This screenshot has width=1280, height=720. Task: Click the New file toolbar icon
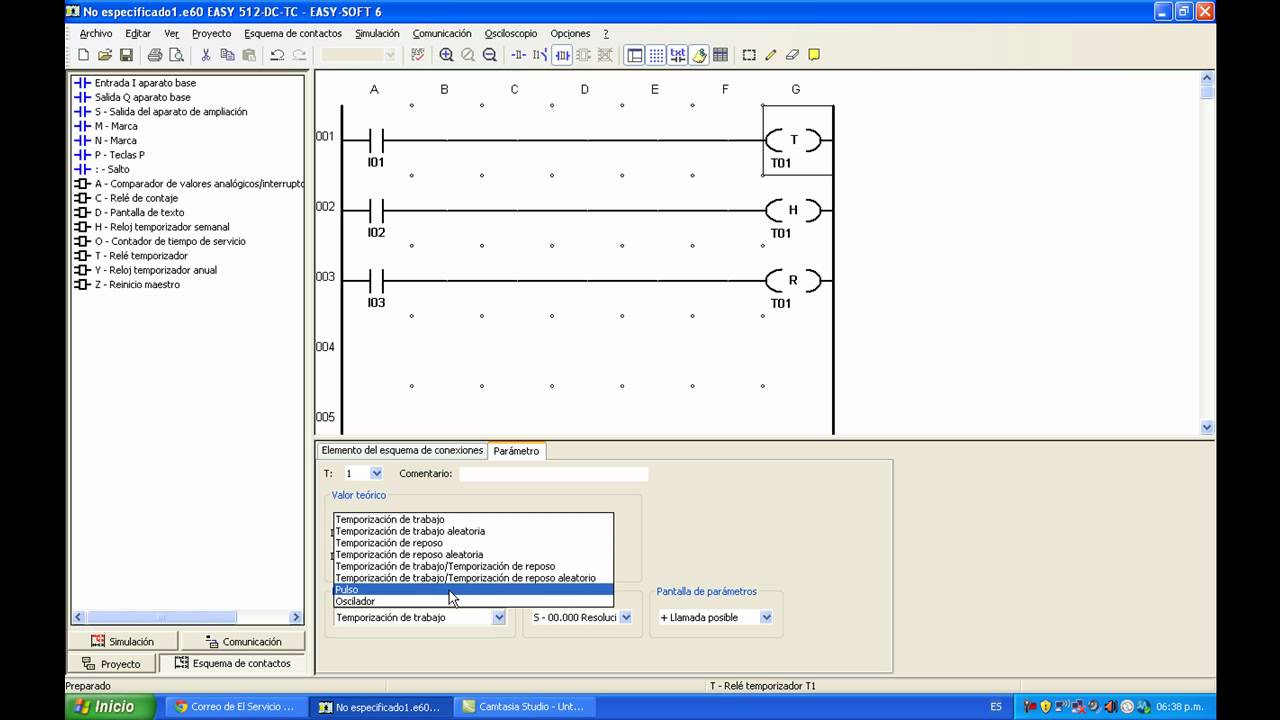(84, 55)
